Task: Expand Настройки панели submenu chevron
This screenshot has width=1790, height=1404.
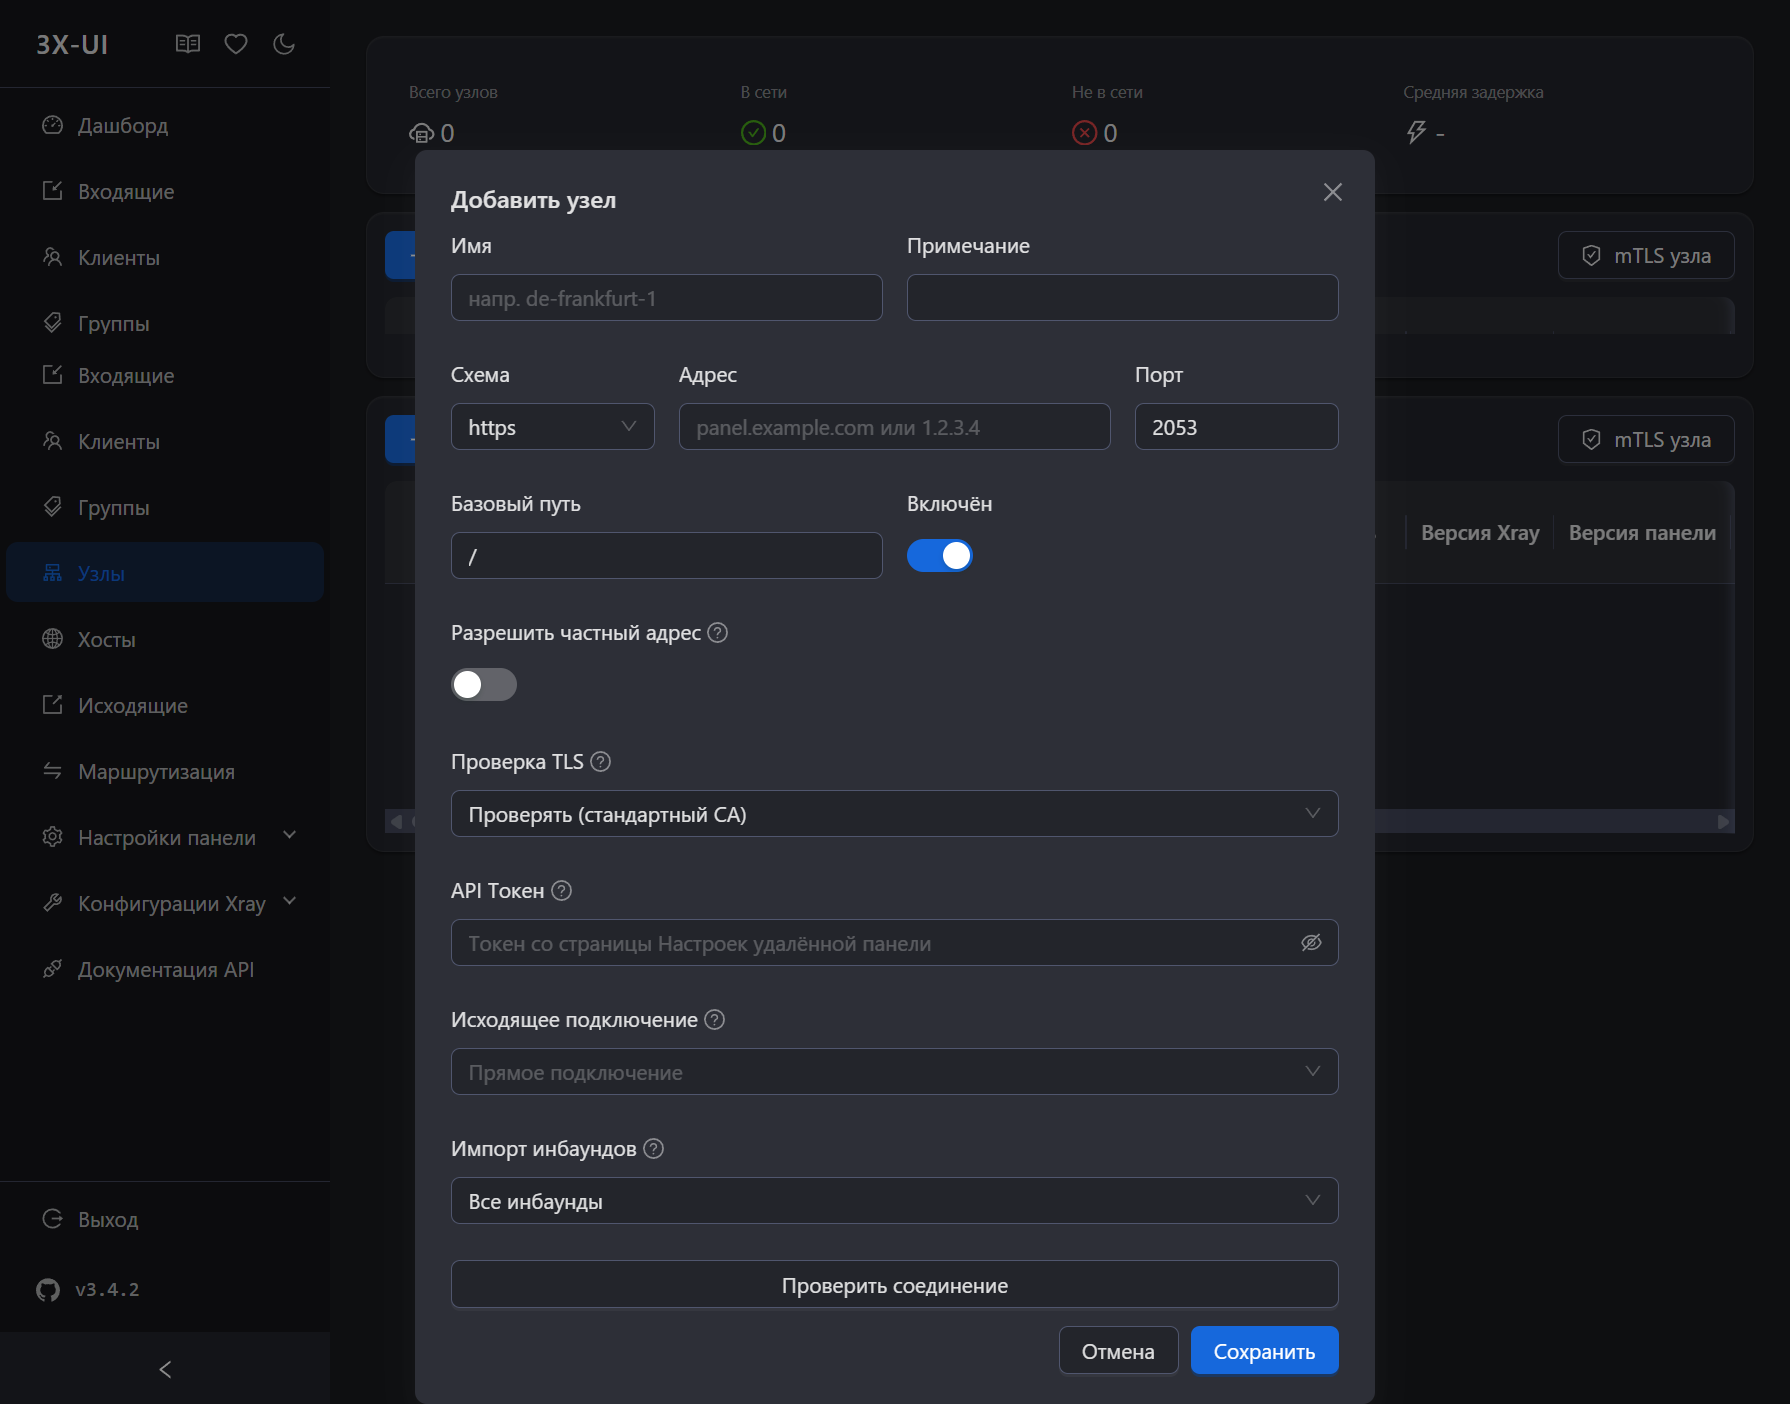Action: pyautogui.click(x=290, y=835)
